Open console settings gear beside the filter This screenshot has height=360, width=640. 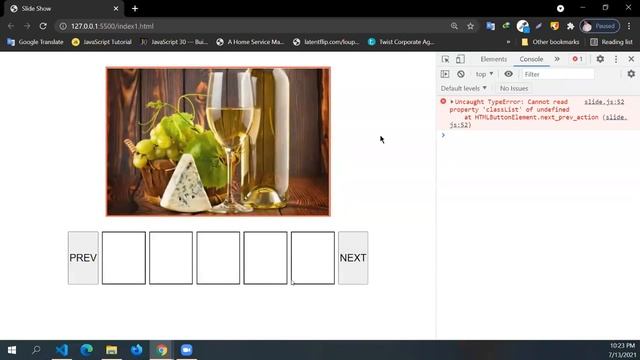coord(631,74)
